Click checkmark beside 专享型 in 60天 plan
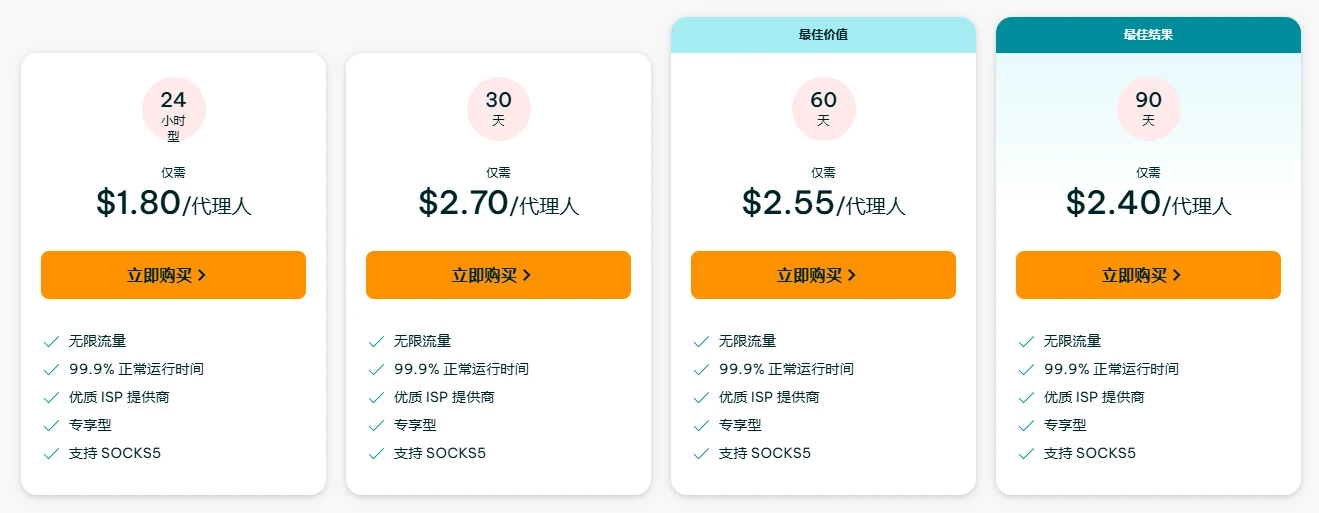Viewport: 1319px width, 513px height. point(701,426)
